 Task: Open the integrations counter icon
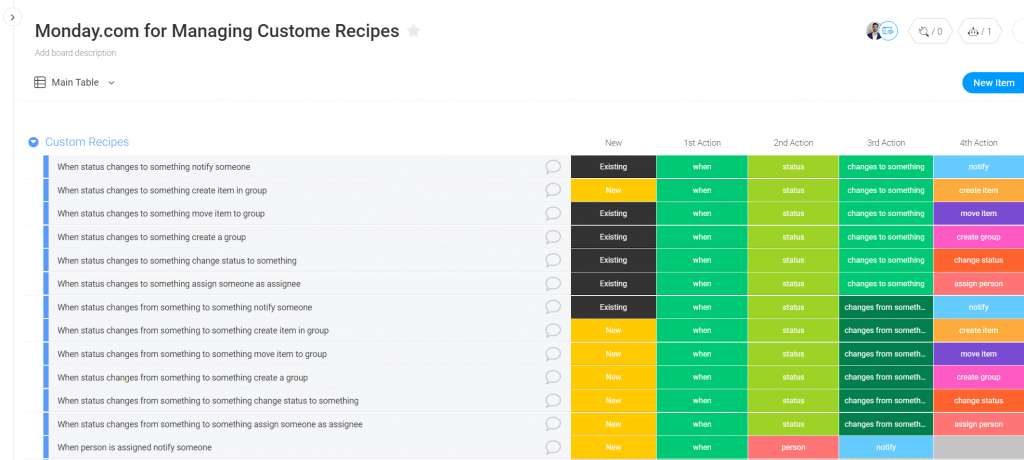tap(930, 31)
